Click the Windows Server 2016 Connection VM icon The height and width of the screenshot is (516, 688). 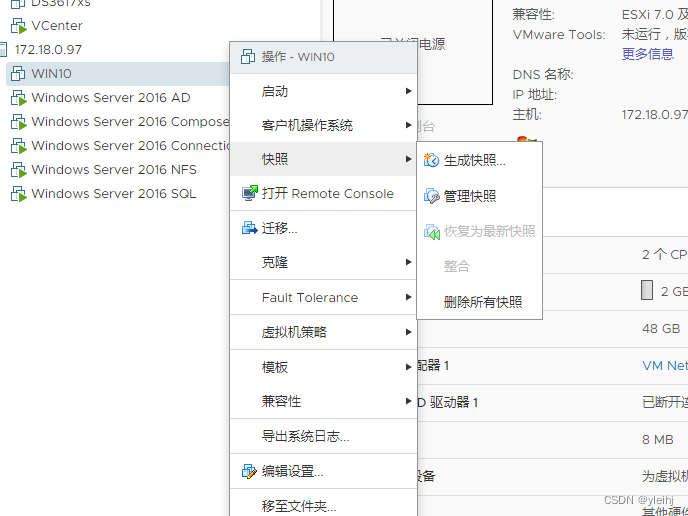click(18, 146)
